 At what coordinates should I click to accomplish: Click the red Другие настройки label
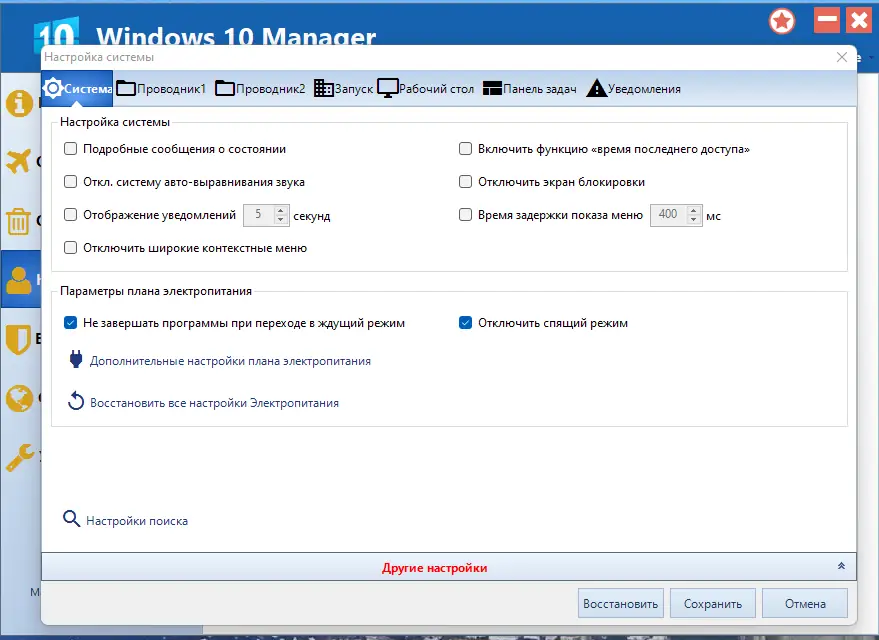click(434, 568)
